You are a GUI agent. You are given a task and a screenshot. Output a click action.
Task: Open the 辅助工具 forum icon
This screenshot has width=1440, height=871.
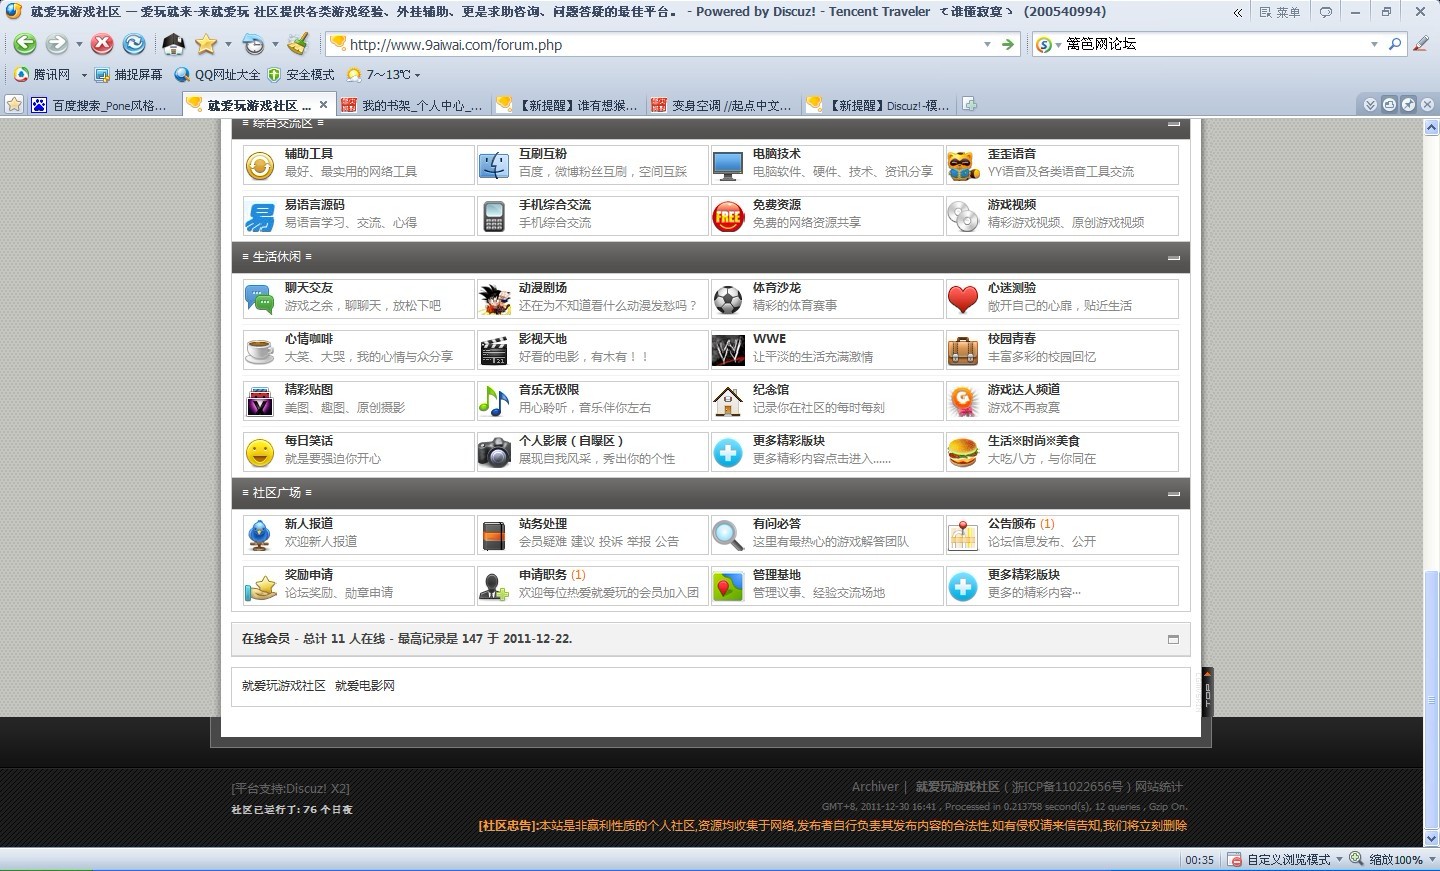[260, 165]
